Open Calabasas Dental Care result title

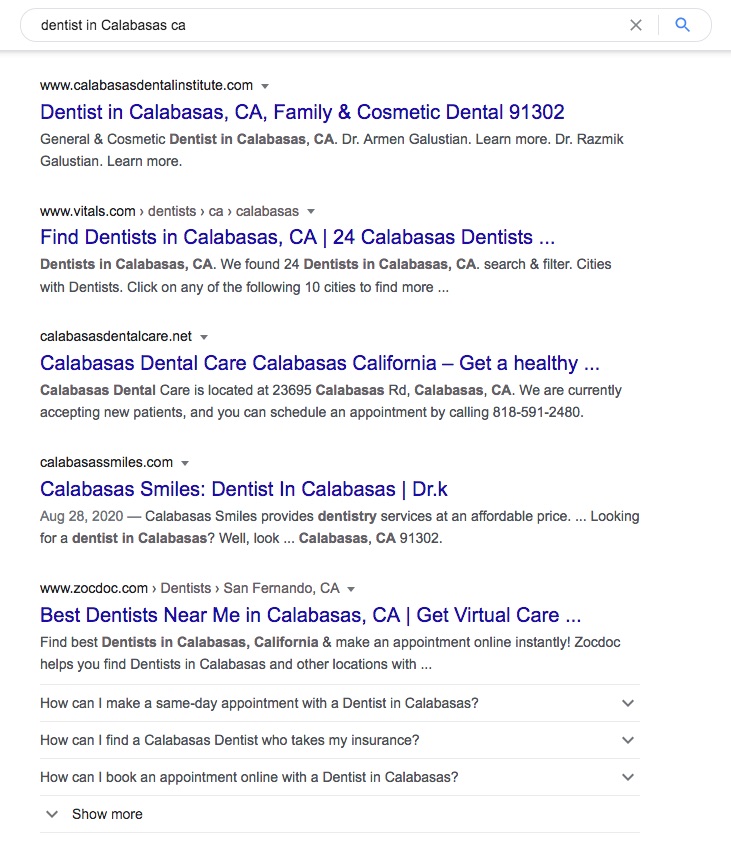319,363
